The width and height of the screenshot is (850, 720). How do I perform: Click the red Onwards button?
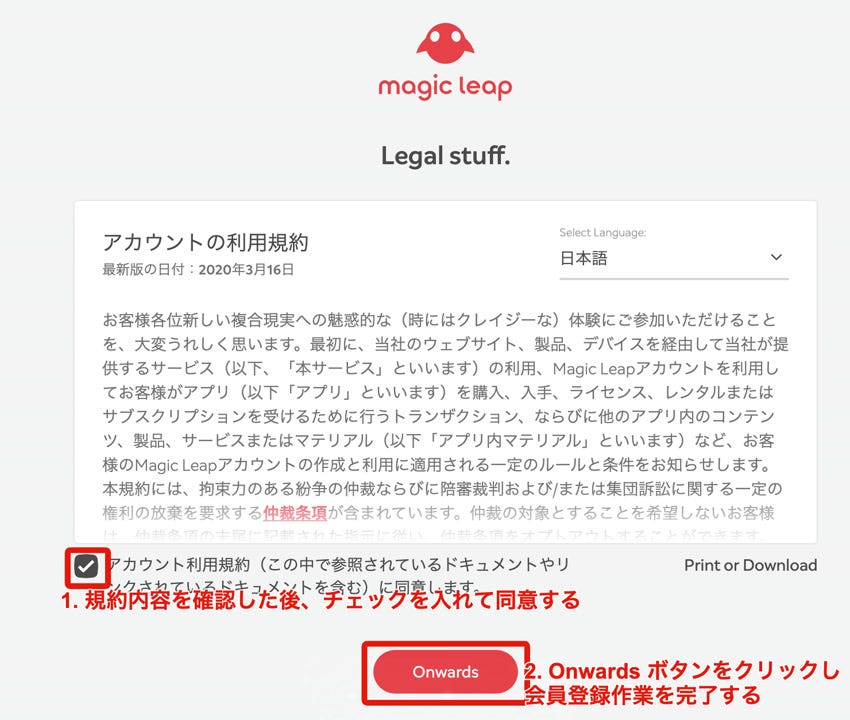(x=445, y=672)
